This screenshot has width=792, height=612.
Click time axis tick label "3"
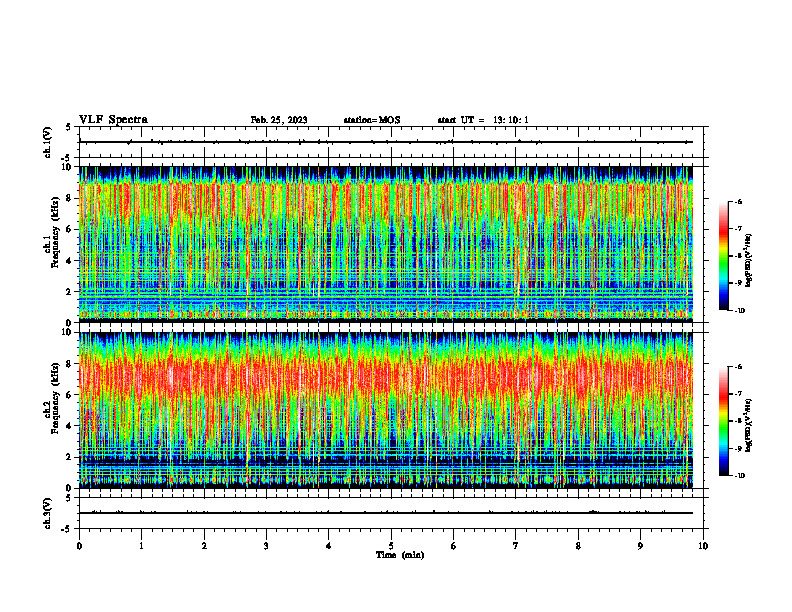[x=266, y=546]
